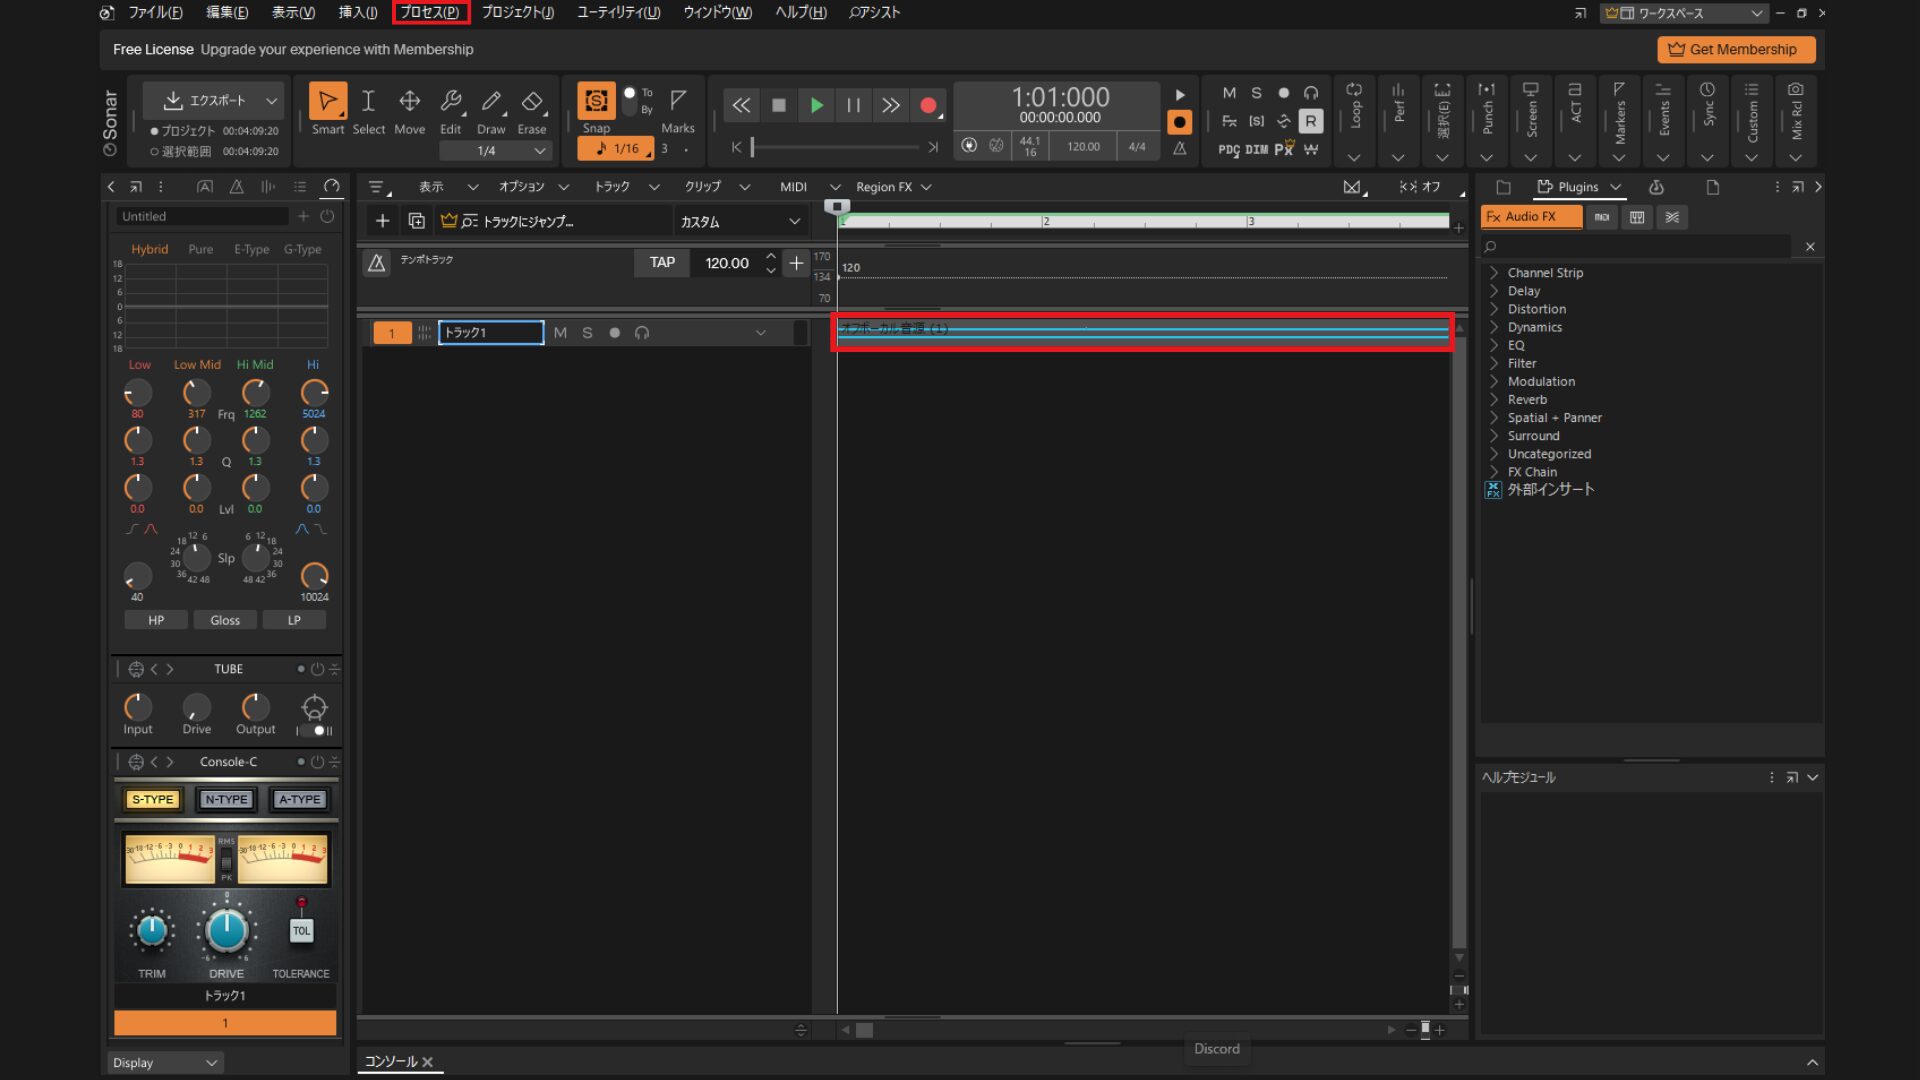1920x1080 pixels.
Task: Open the エクスポート dropdown arrow
Action: tap(271, 101)
